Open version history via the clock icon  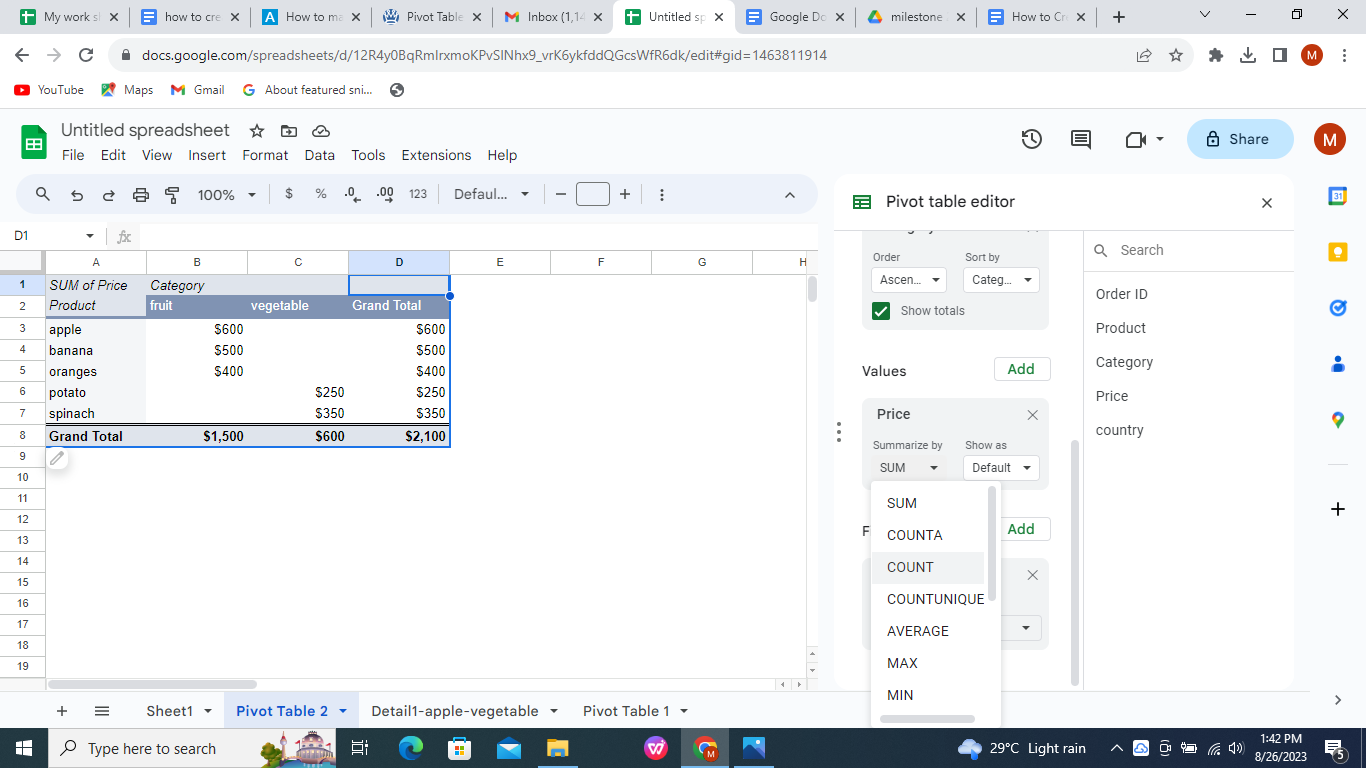coord(1031,139)
